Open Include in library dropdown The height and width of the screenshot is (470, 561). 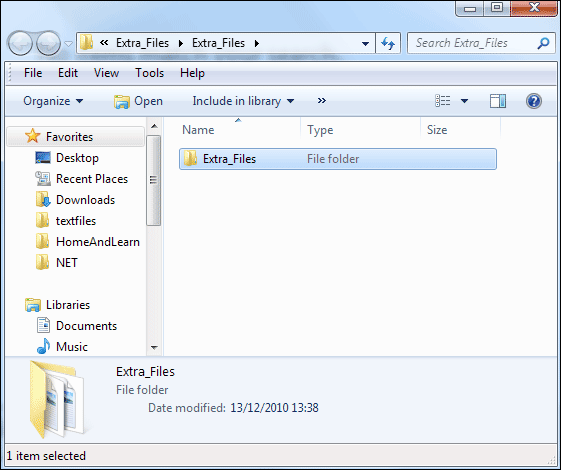pyautogui.click(x=243, y=101)
